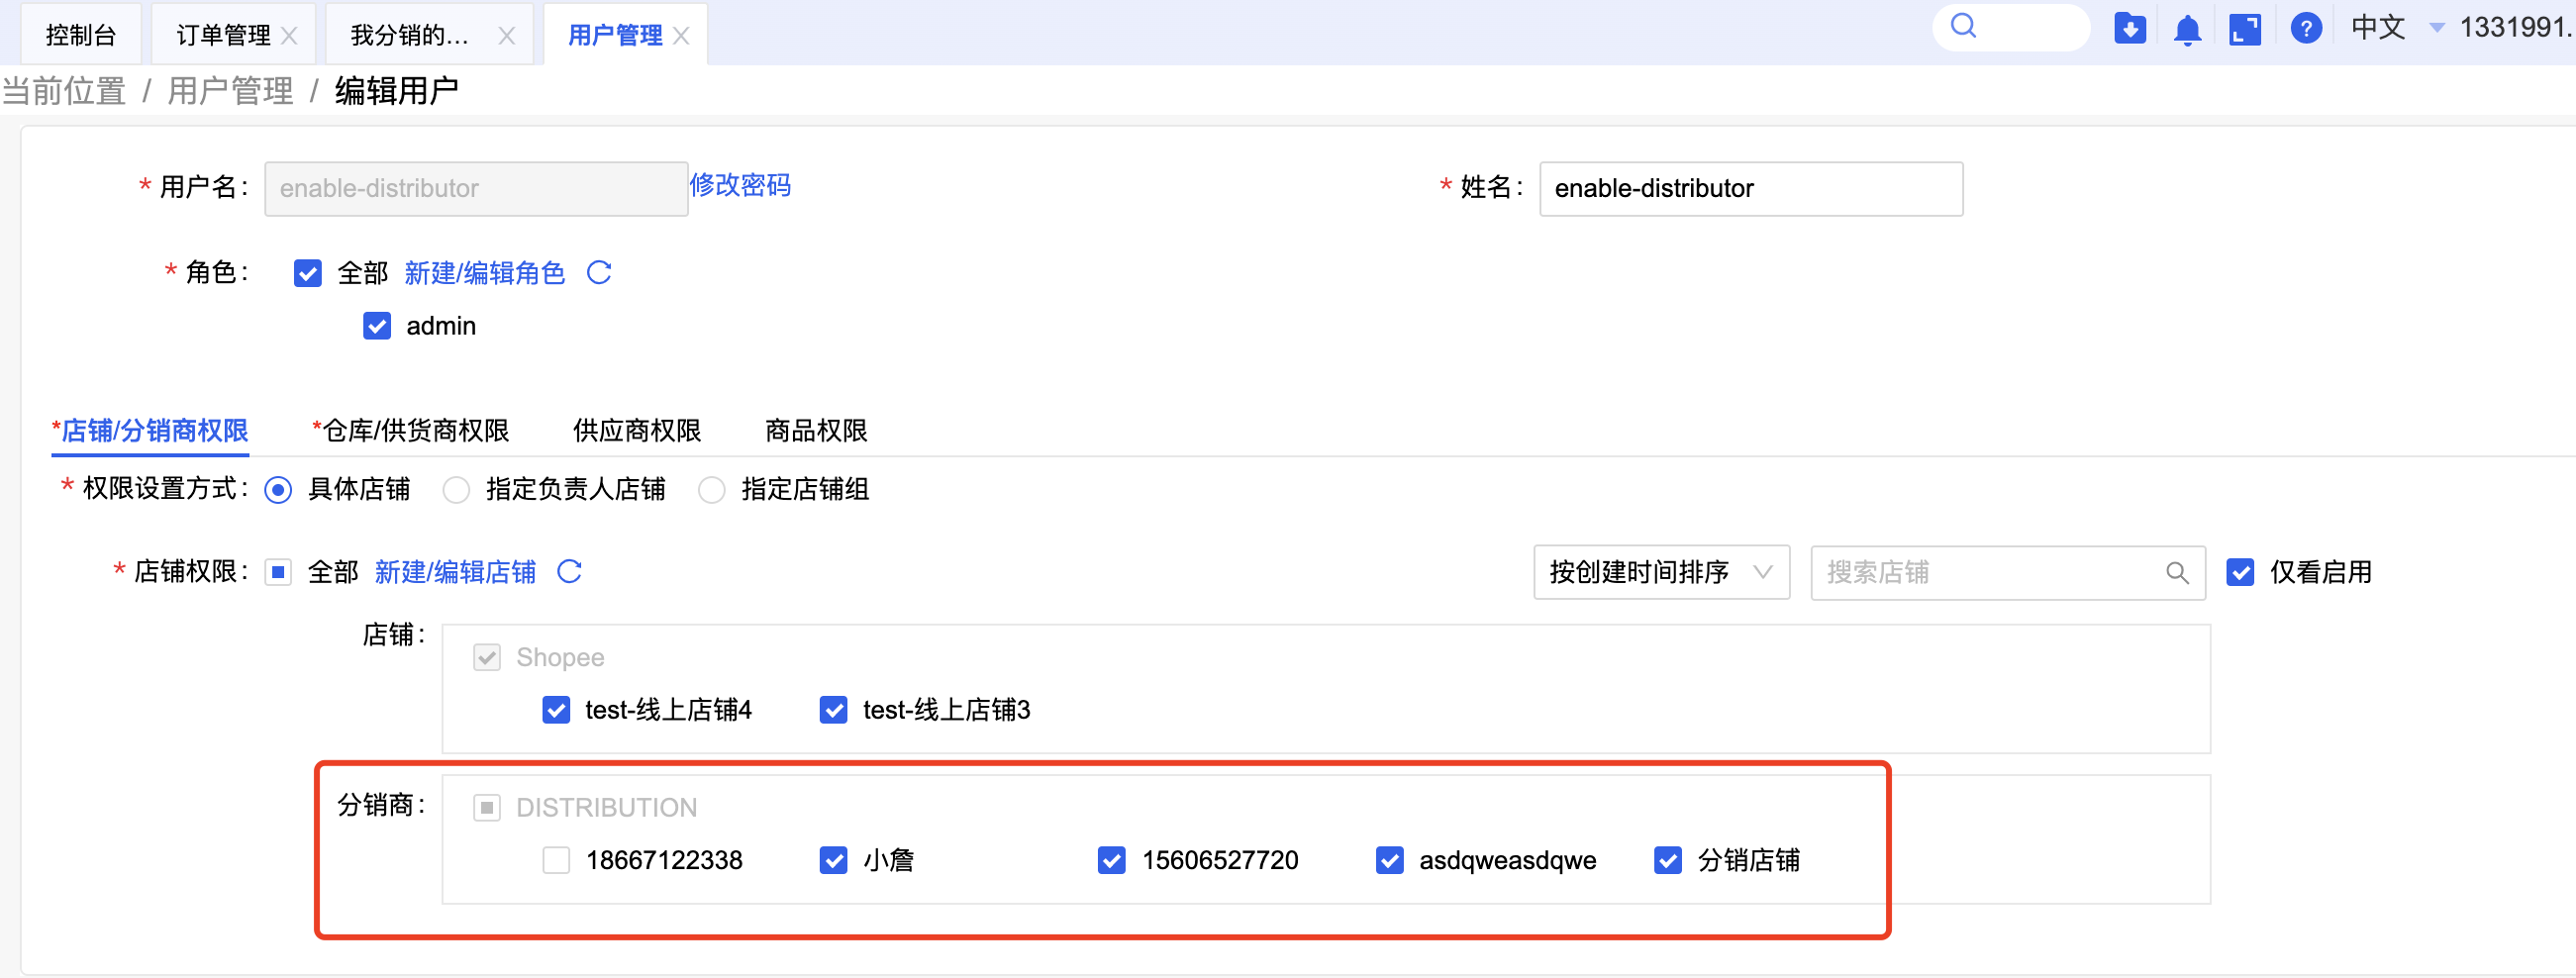Open the 店铺/分销商权限 tab
This screenshot has width=2576, height=978.
pos(150,431)
